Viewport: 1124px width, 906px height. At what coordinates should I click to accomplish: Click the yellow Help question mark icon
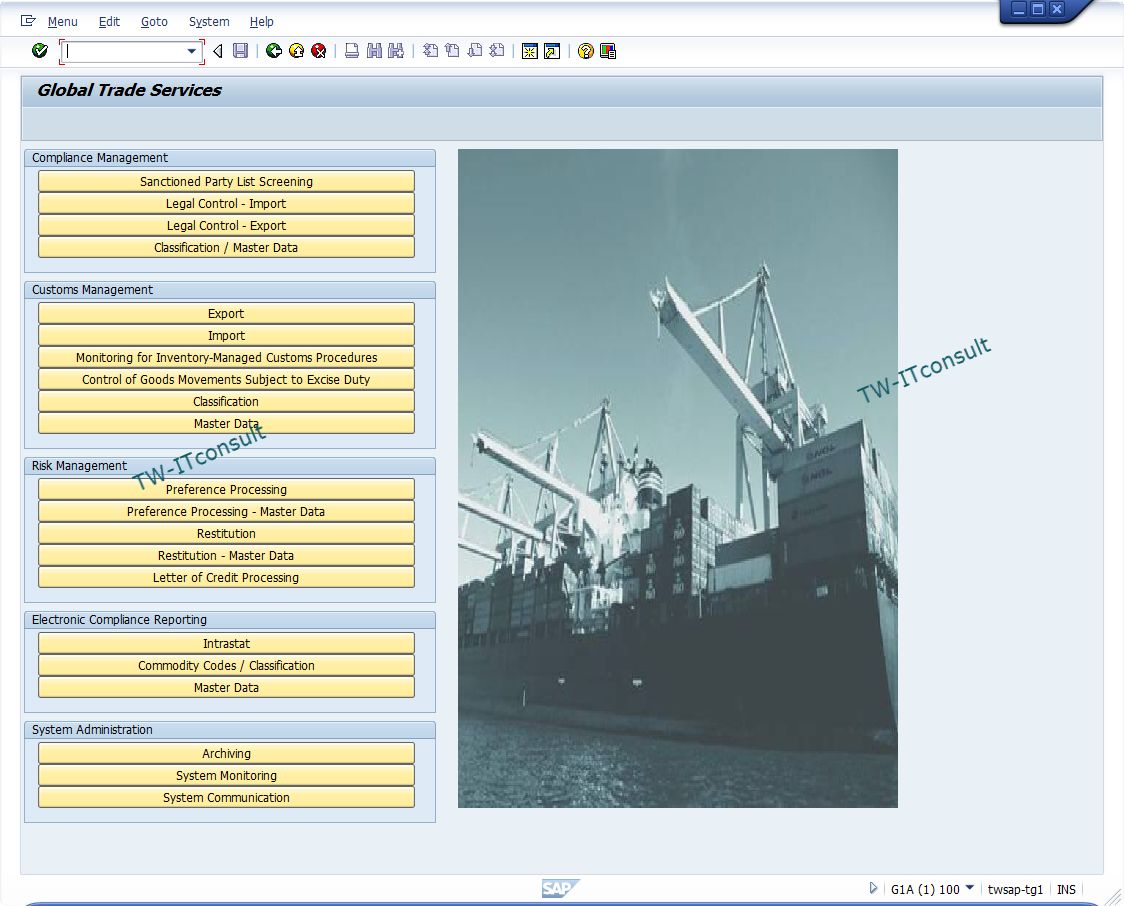tap(586, 51)
